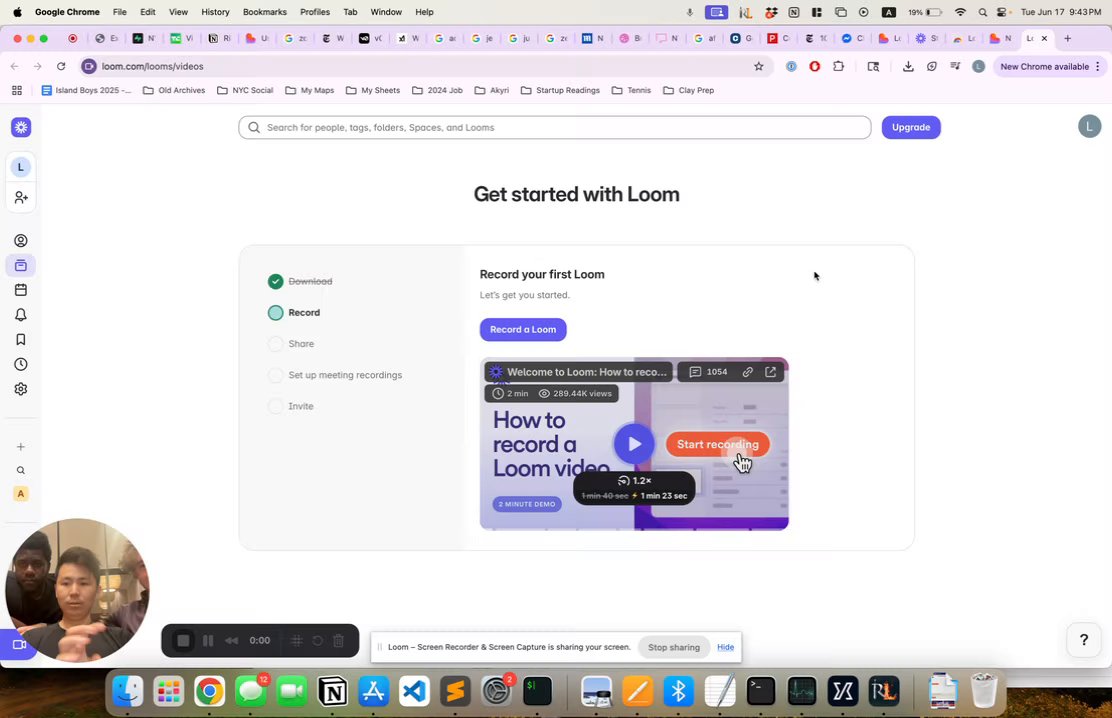Open the Meetings calendar icon in sidebar

pos(21,289)
